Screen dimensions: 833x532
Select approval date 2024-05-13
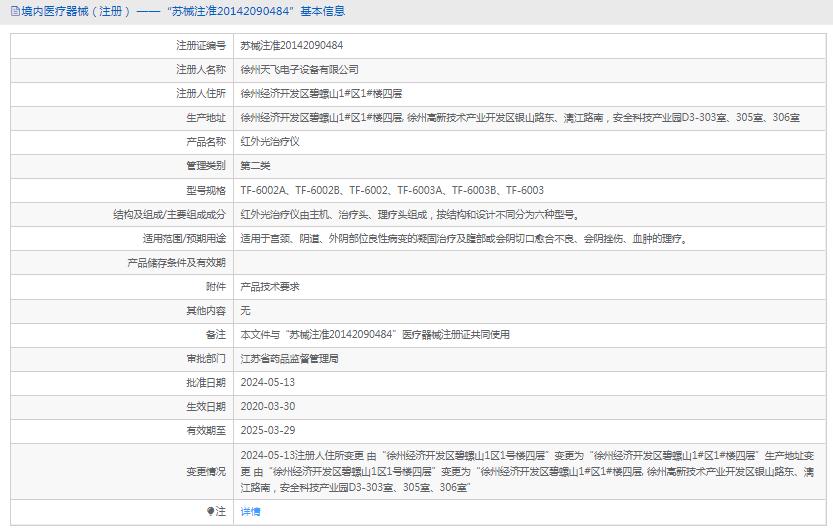click(x=268, y=383)
